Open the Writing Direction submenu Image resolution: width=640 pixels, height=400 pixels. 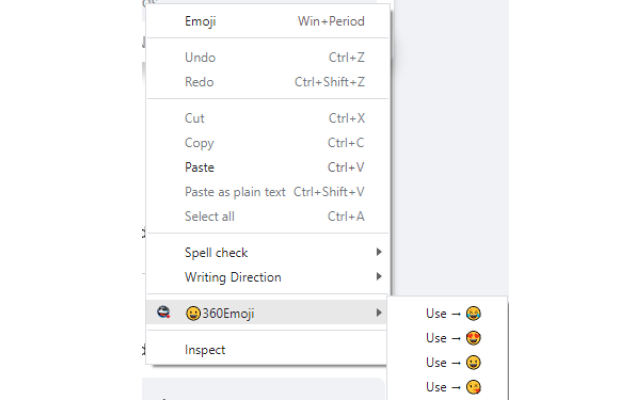click(x=267, y=277)
